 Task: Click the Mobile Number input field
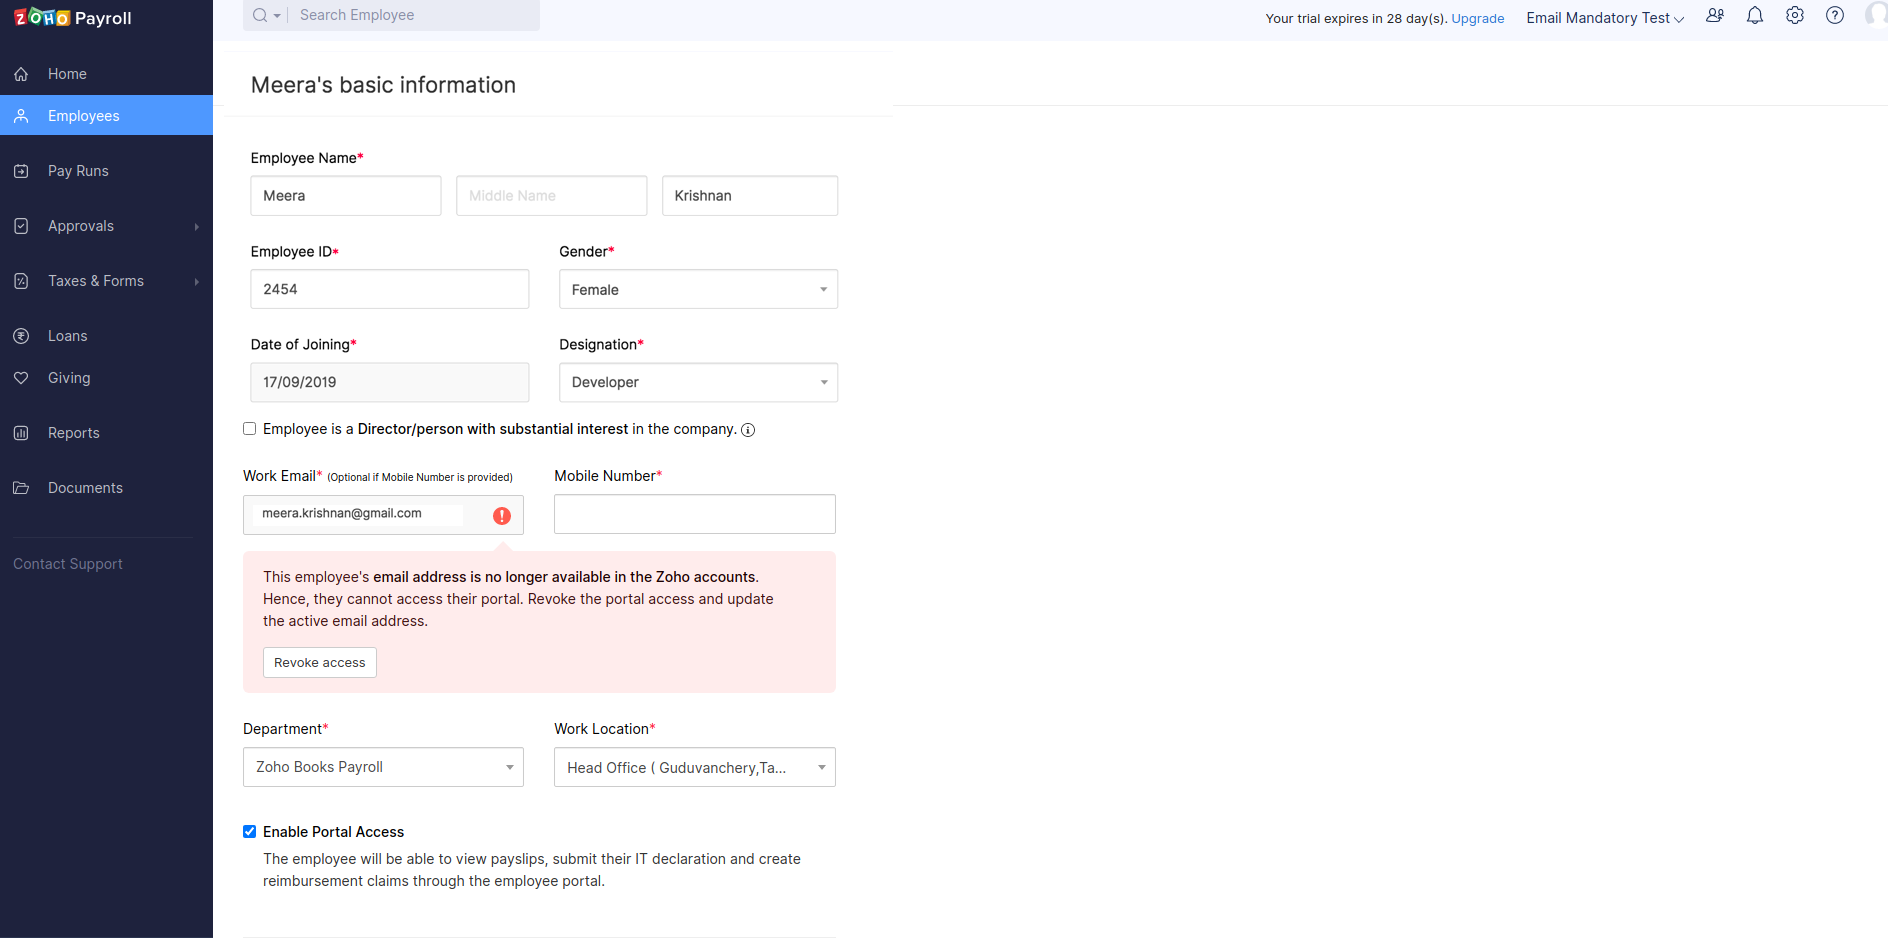[694, 514]
